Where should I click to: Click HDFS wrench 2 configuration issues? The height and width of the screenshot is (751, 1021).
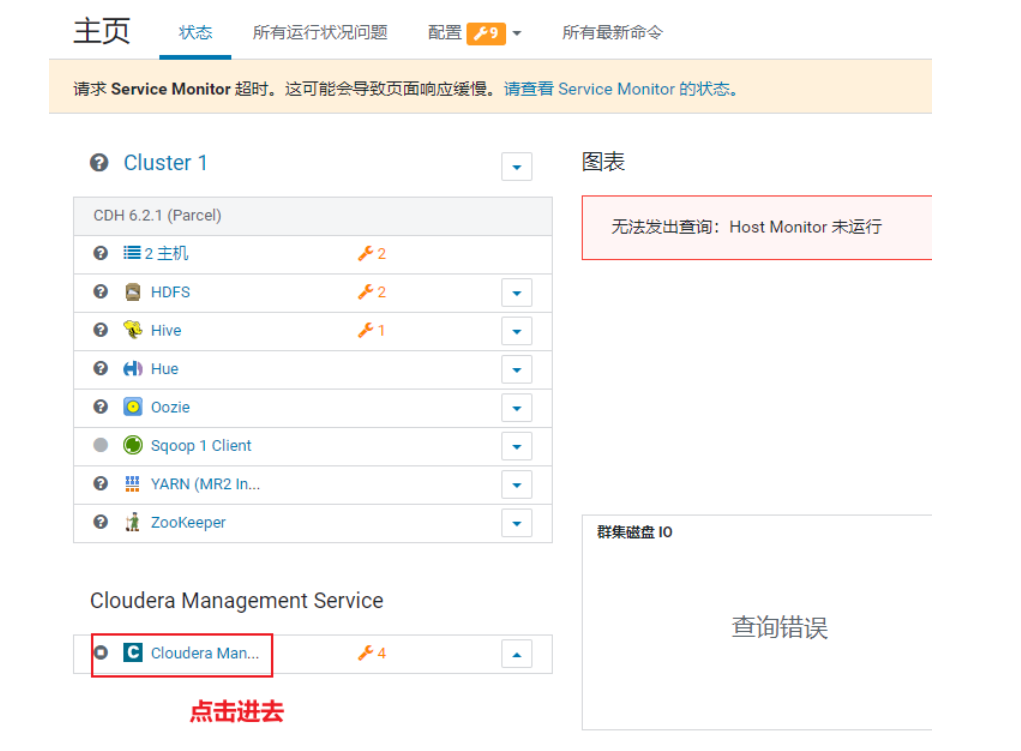click(372, 292)
